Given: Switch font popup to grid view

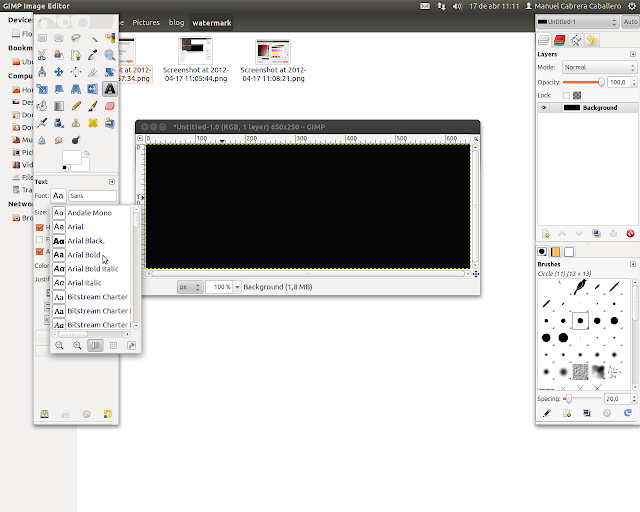Looking at the screenshot, I should [113, 345].
